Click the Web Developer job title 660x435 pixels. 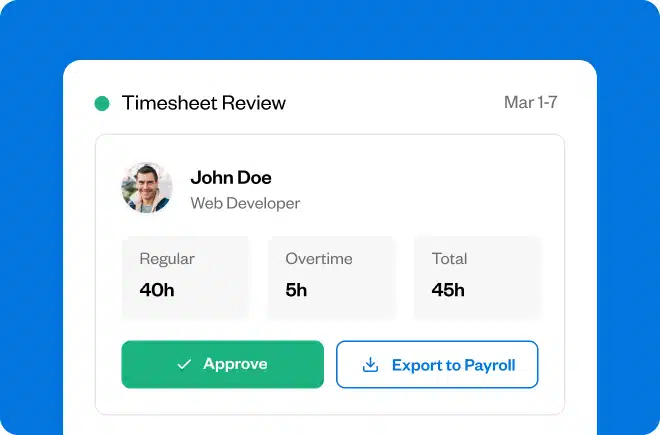245,203
